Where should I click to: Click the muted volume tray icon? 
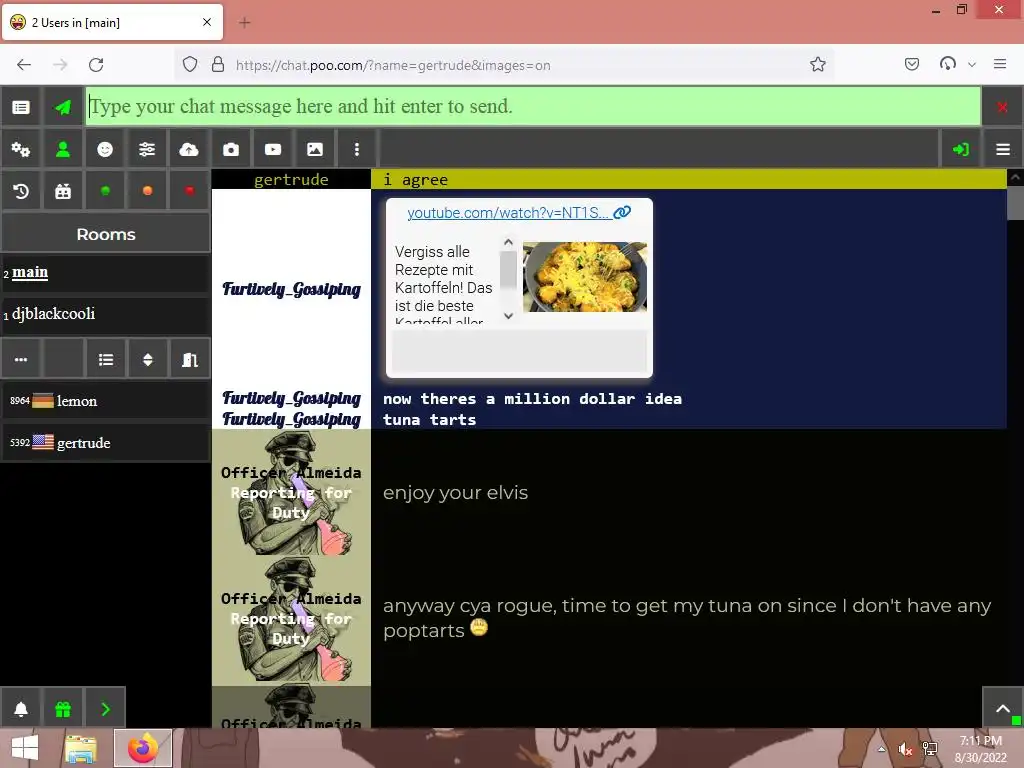[905, 749]
